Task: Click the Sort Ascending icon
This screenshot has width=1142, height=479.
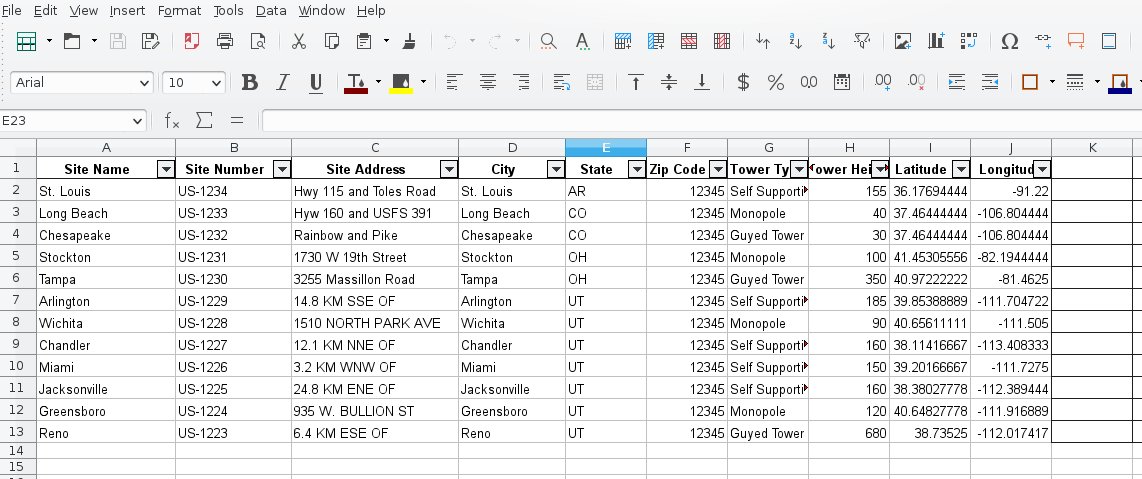Action: (x=796, y=41)
